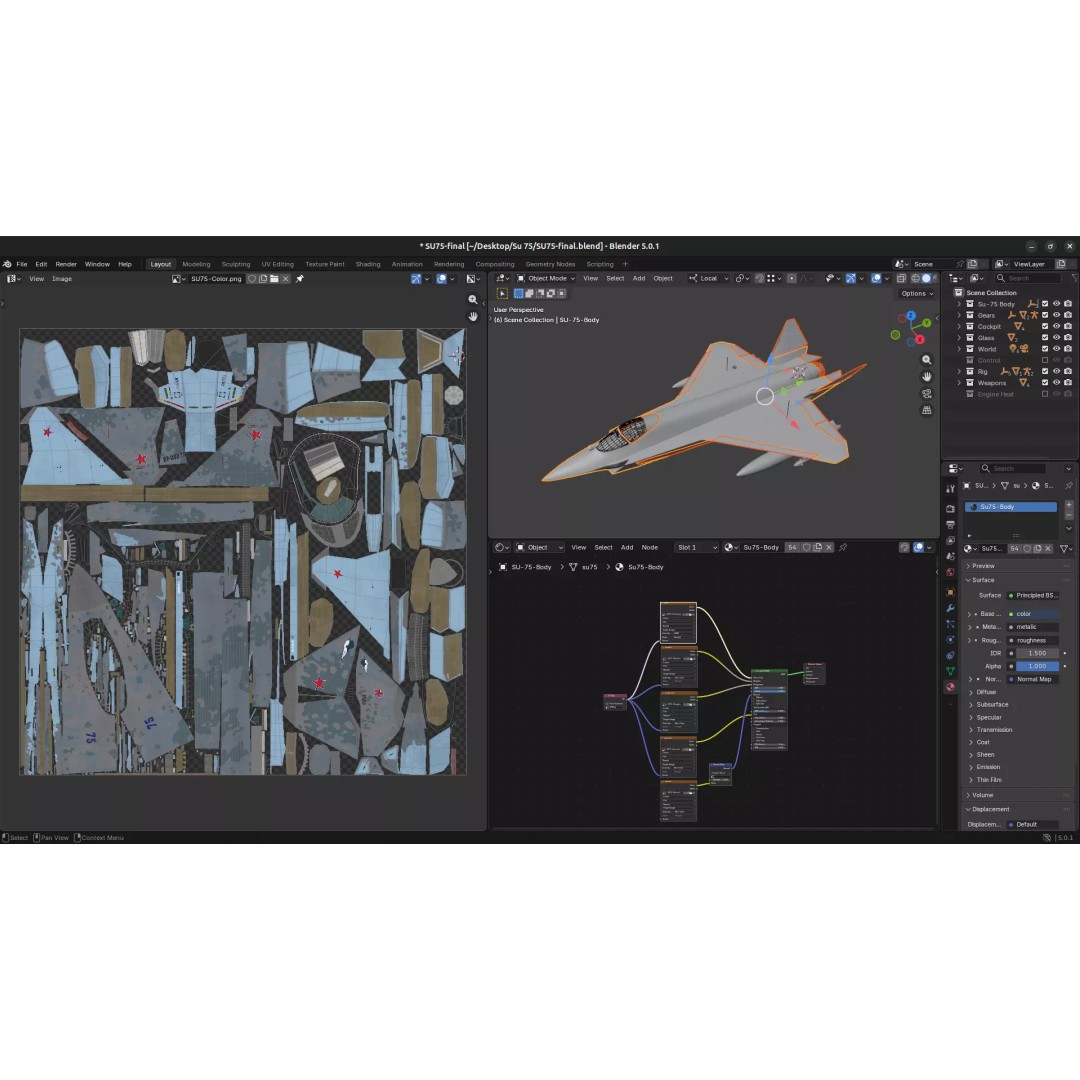Image resolution: width=1080 pixels, height=1080 pixels.
Task: Click the Displacement Default field
Action: (1032, 824)
